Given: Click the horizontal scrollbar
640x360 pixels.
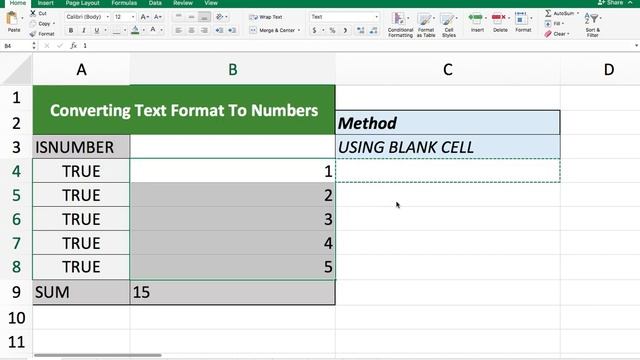Looking at the screenshot, I should pyautogui.click(x=98, y=355).
